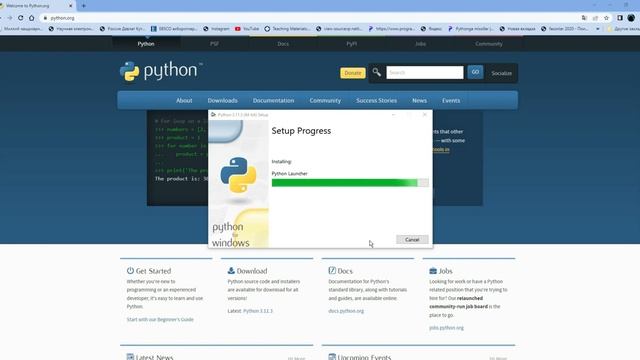Click the Download section arrow icon
The width and height of the screenshot is (640, 360).
coord(231,271)
